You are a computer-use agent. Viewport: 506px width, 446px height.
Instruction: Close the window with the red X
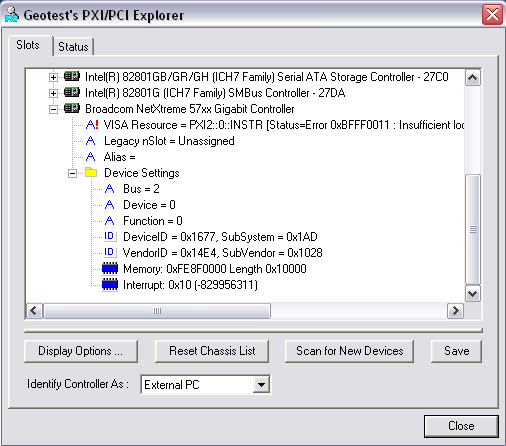coord(492,14)
